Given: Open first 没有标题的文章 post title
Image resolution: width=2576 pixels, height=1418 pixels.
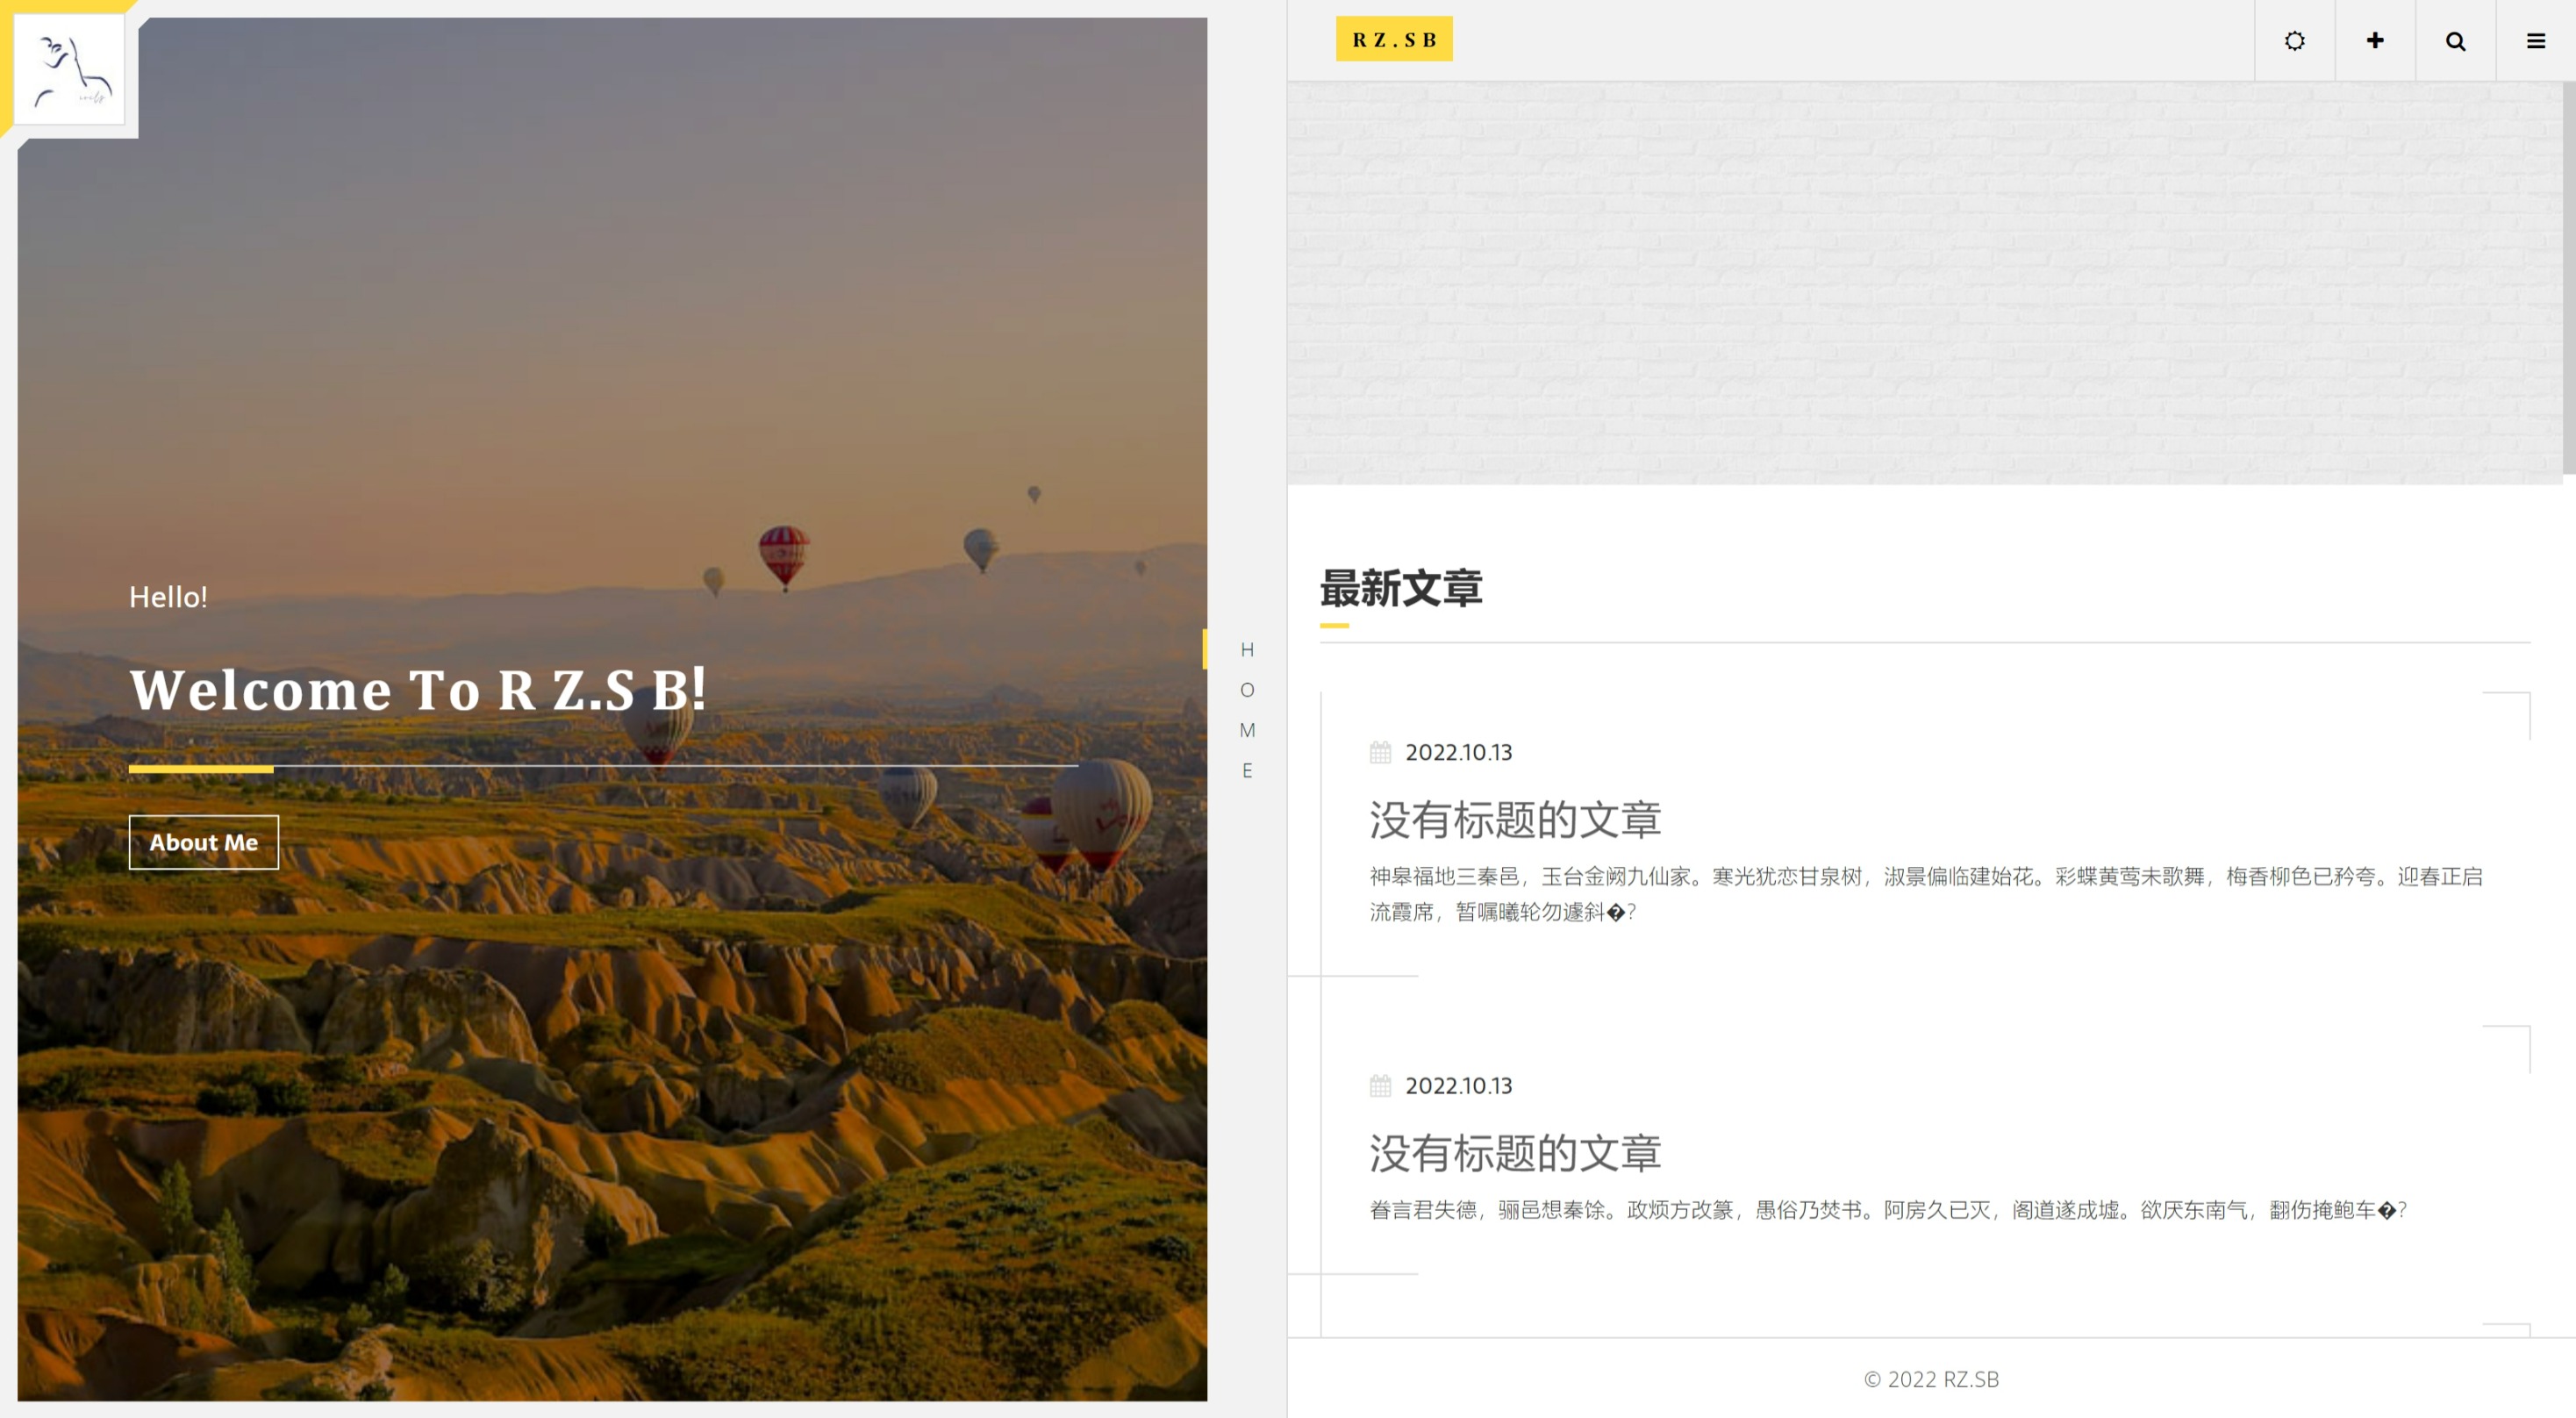Looking at the screenshot, I should pyautogui.click(x=1514, y=820).
